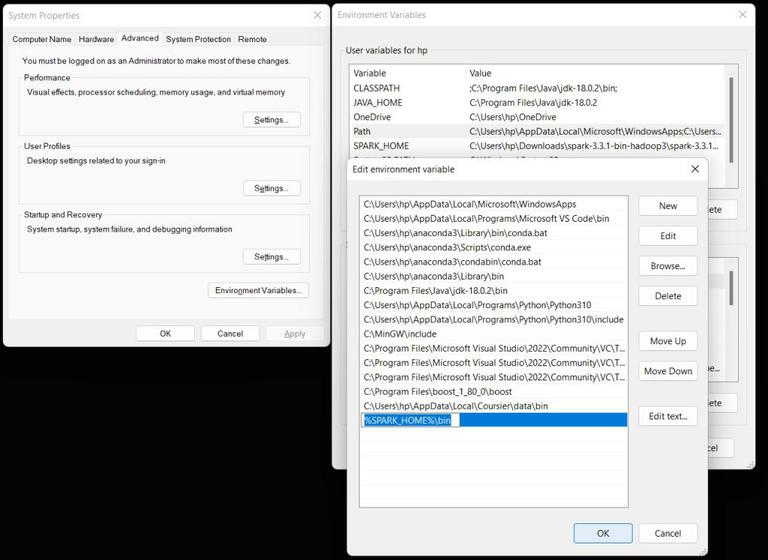The height and width of the screenshot is (560, 768).
Task: Confirm with OK in Edit environment variable
Action: click(x=603, y=533)
